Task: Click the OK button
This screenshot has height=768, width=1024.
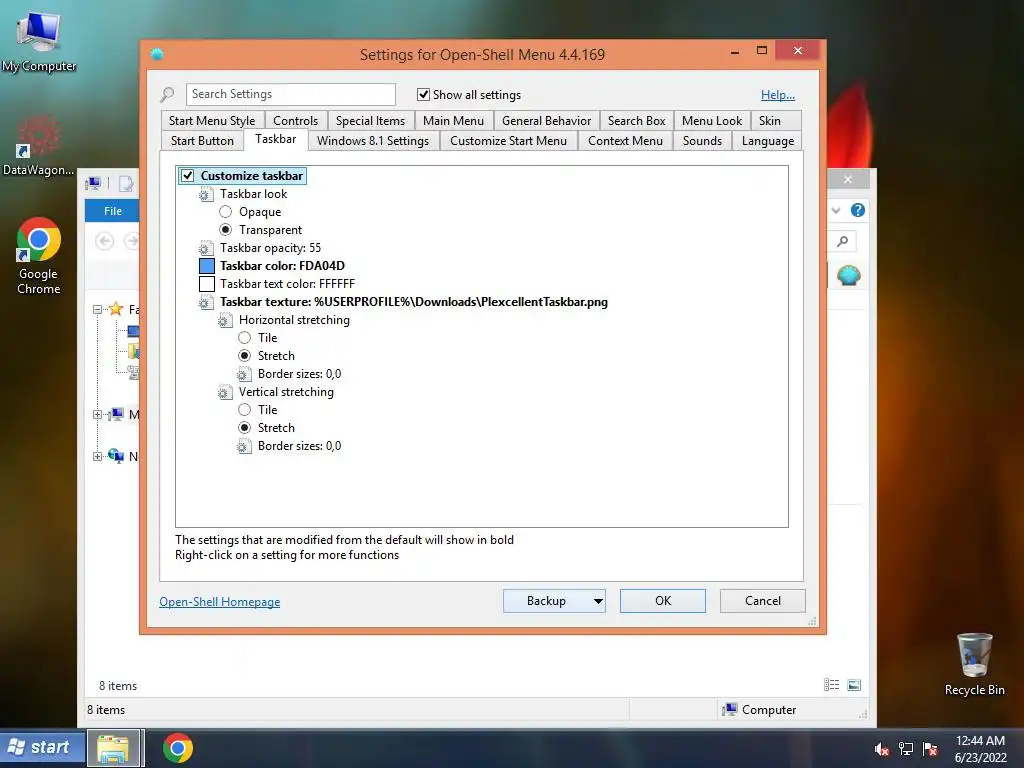Action: point(663,601)
